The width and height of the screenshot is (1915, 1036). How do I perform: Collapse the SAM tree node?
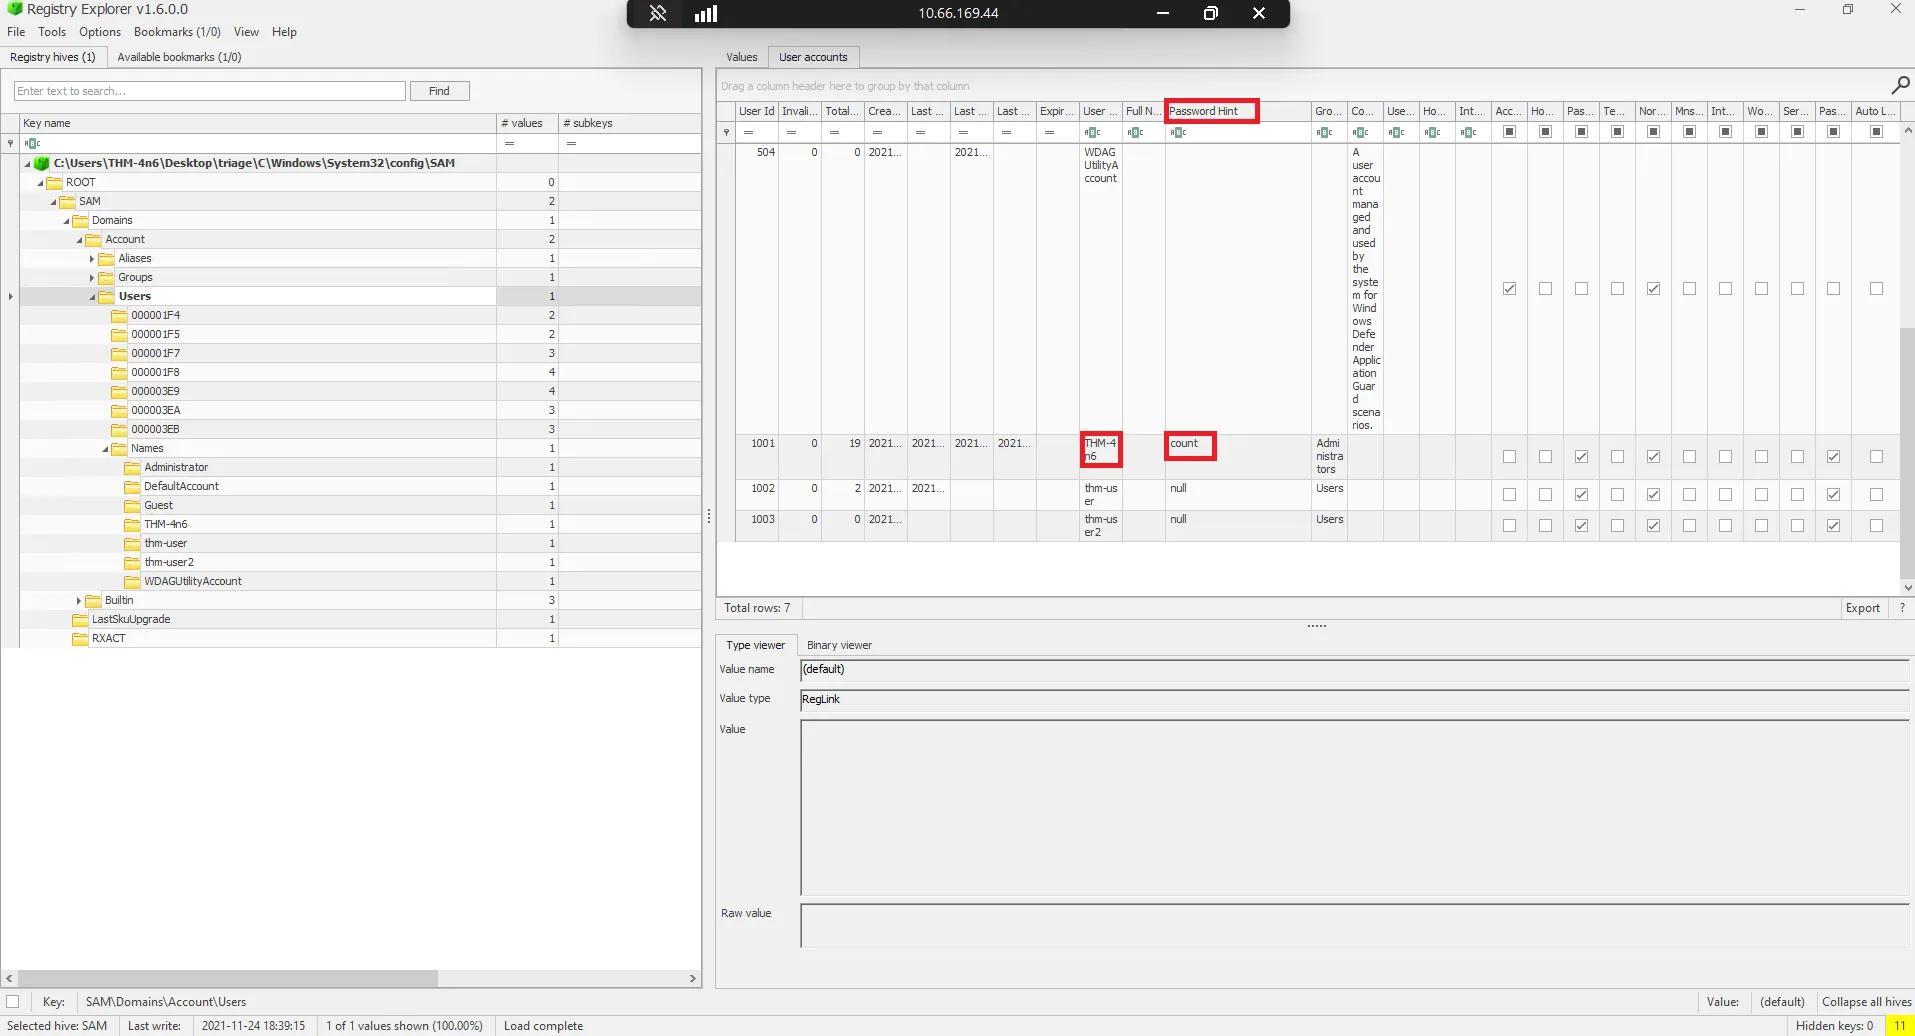[54, 202]
